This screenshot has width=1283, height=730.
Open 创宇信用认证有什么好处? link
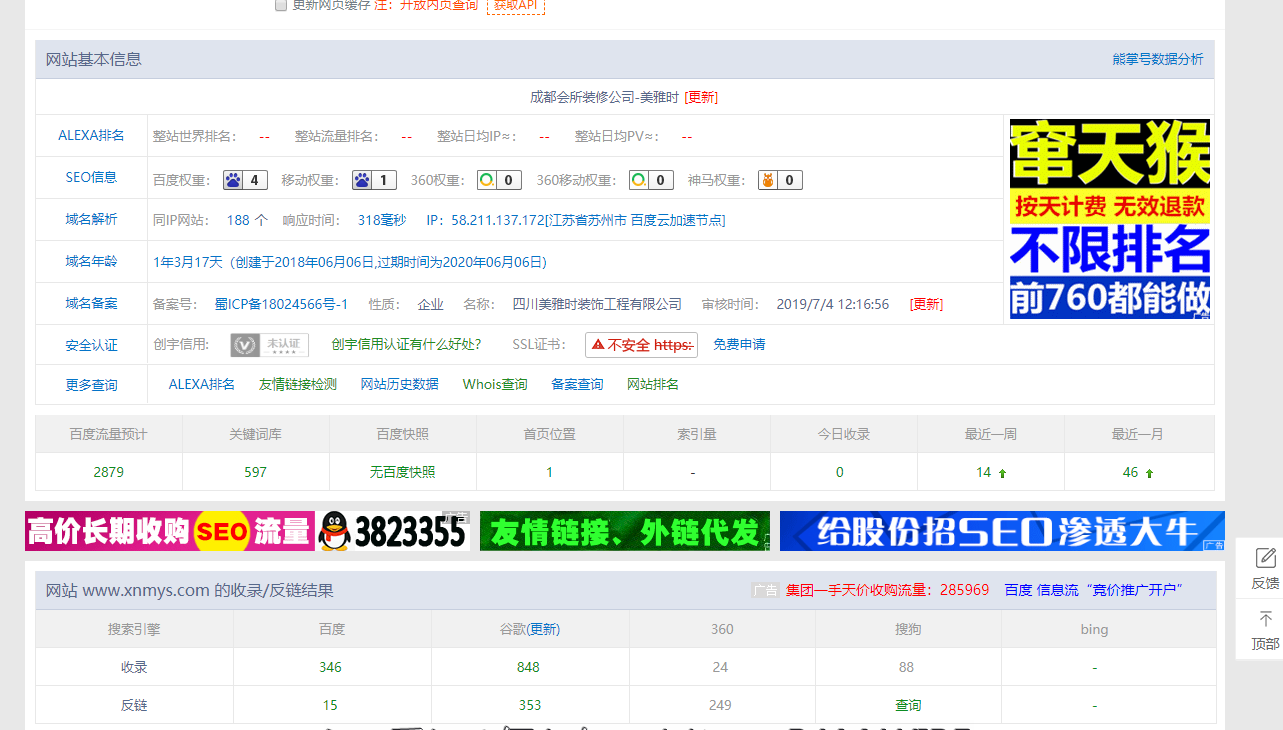(406, 344)
